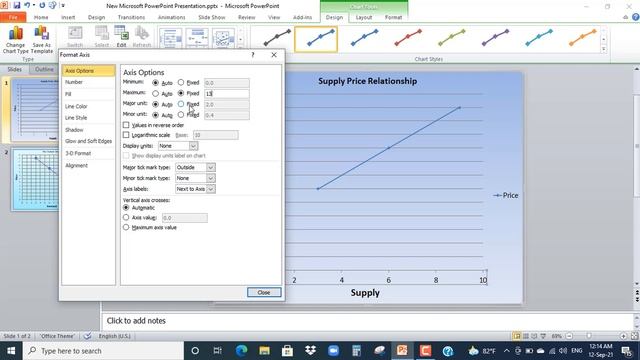Open Zoom from taskbar
Screen dimensions: 640x360
point(333,351)
